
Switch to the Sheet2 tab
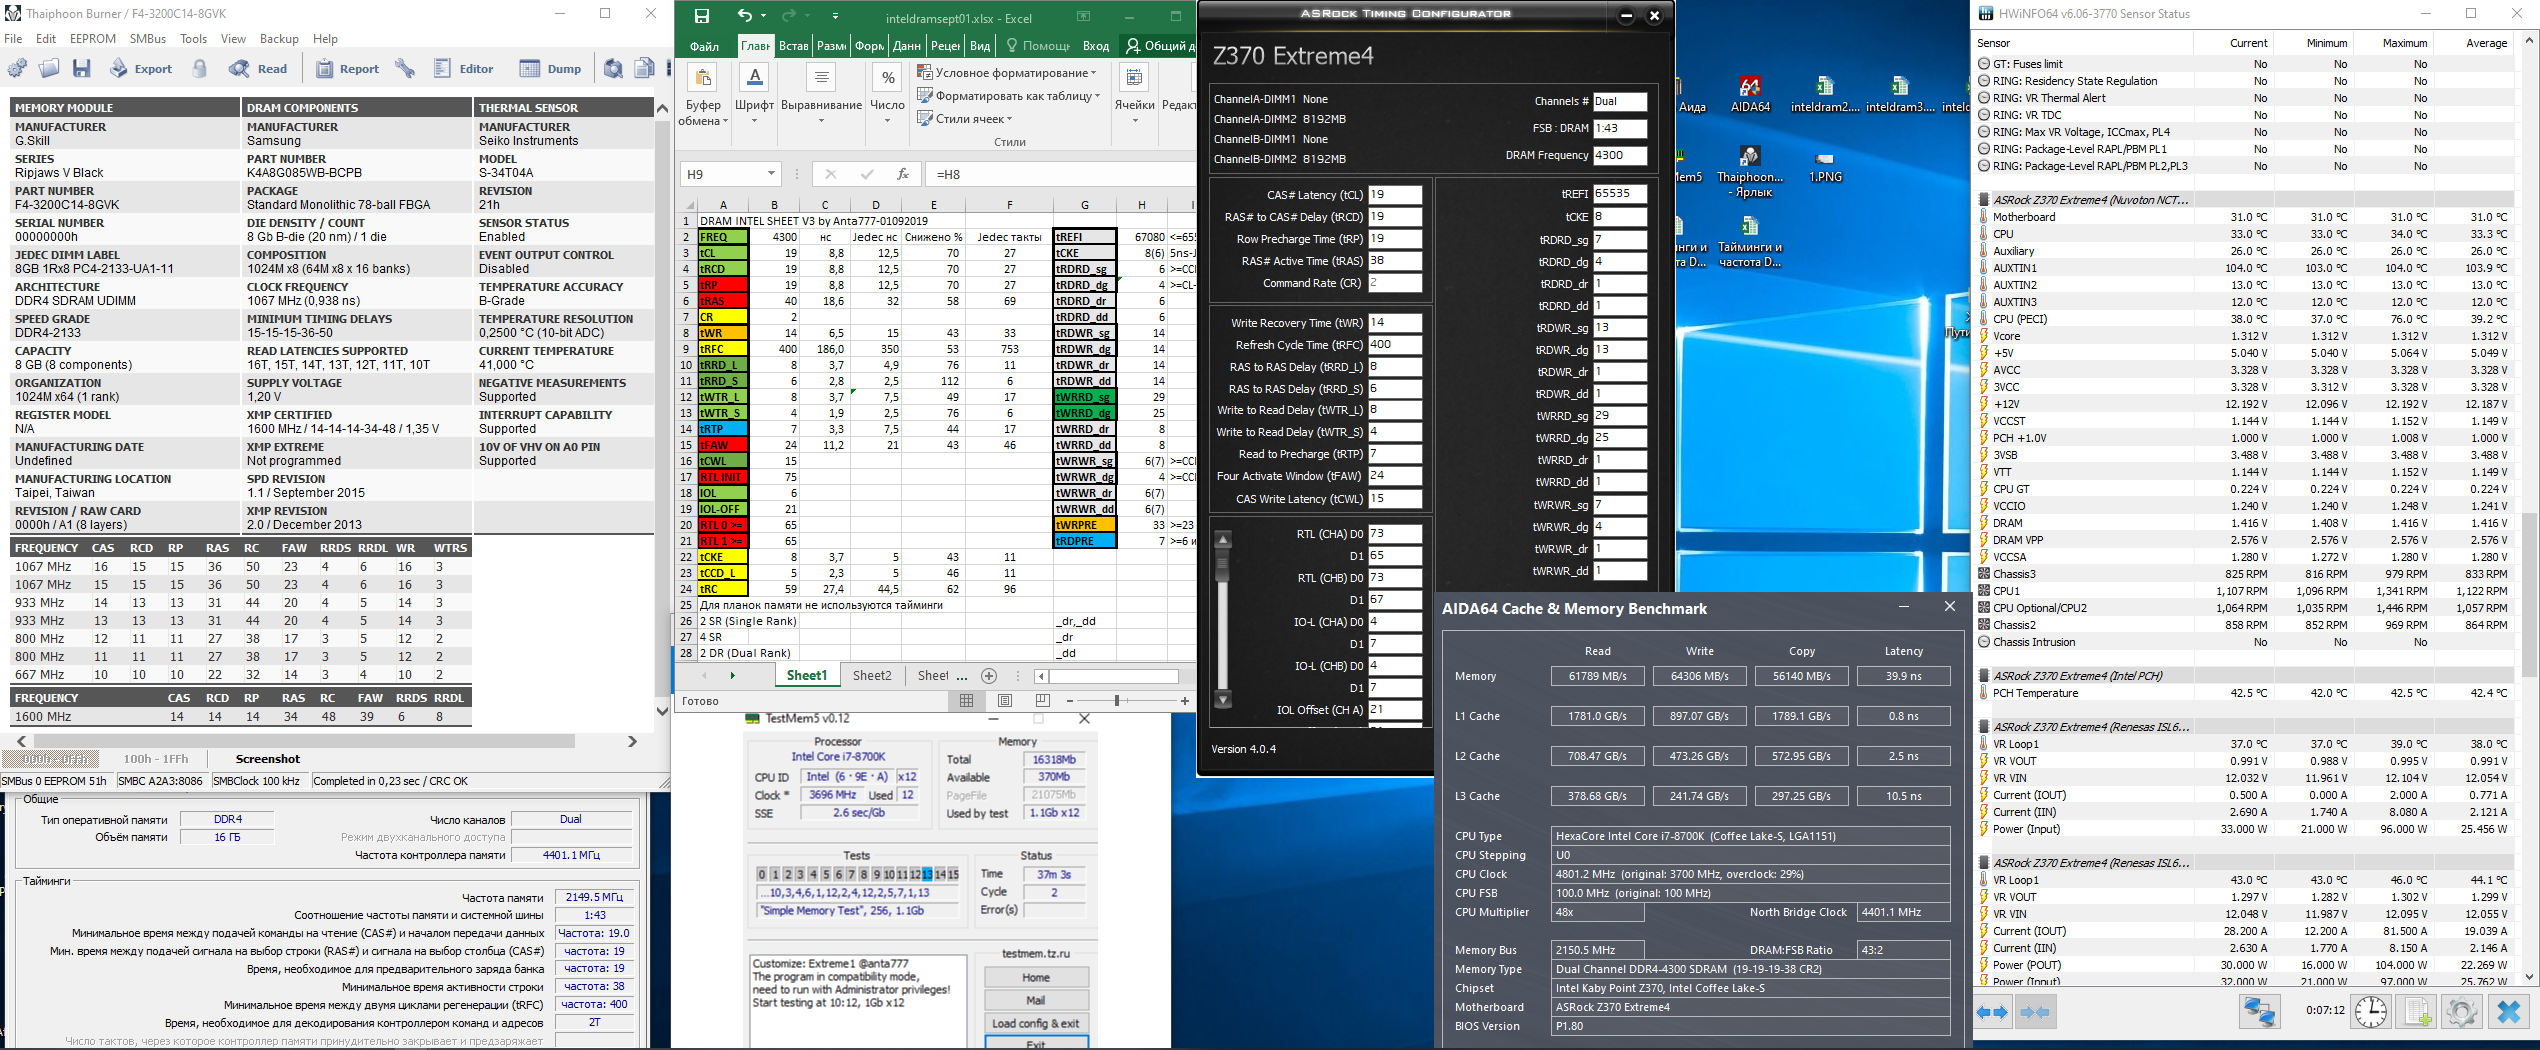tap(871, 676)
